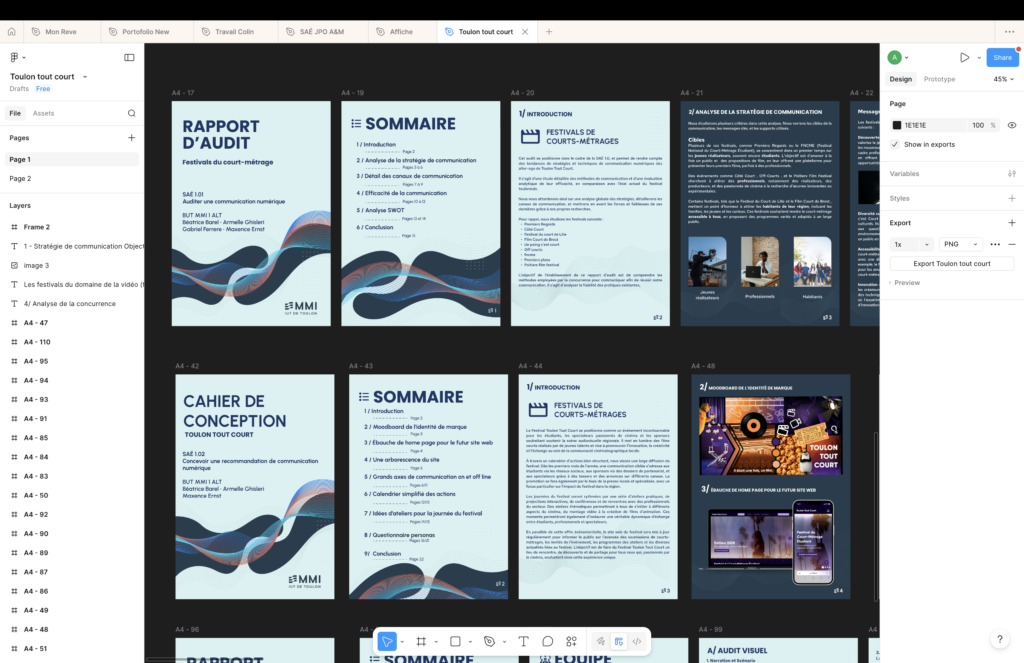Switch to the SAÉ JPO A&M tab
1024x663 pixels.
tap(321, 31)
